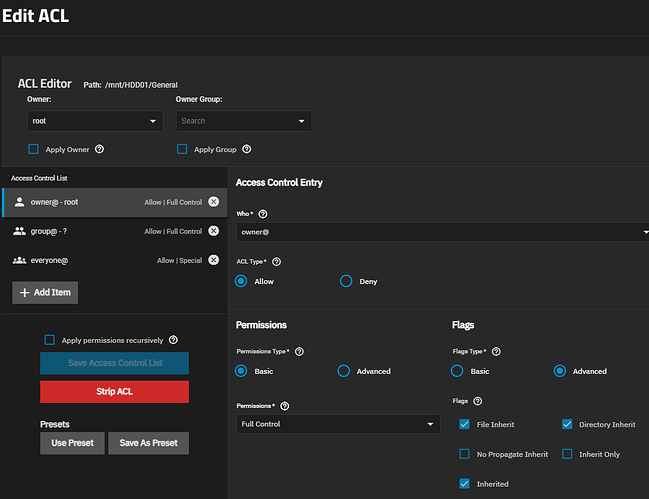
Task: Open help tooltip for Apply Group
Action: [x=247, y=149]
